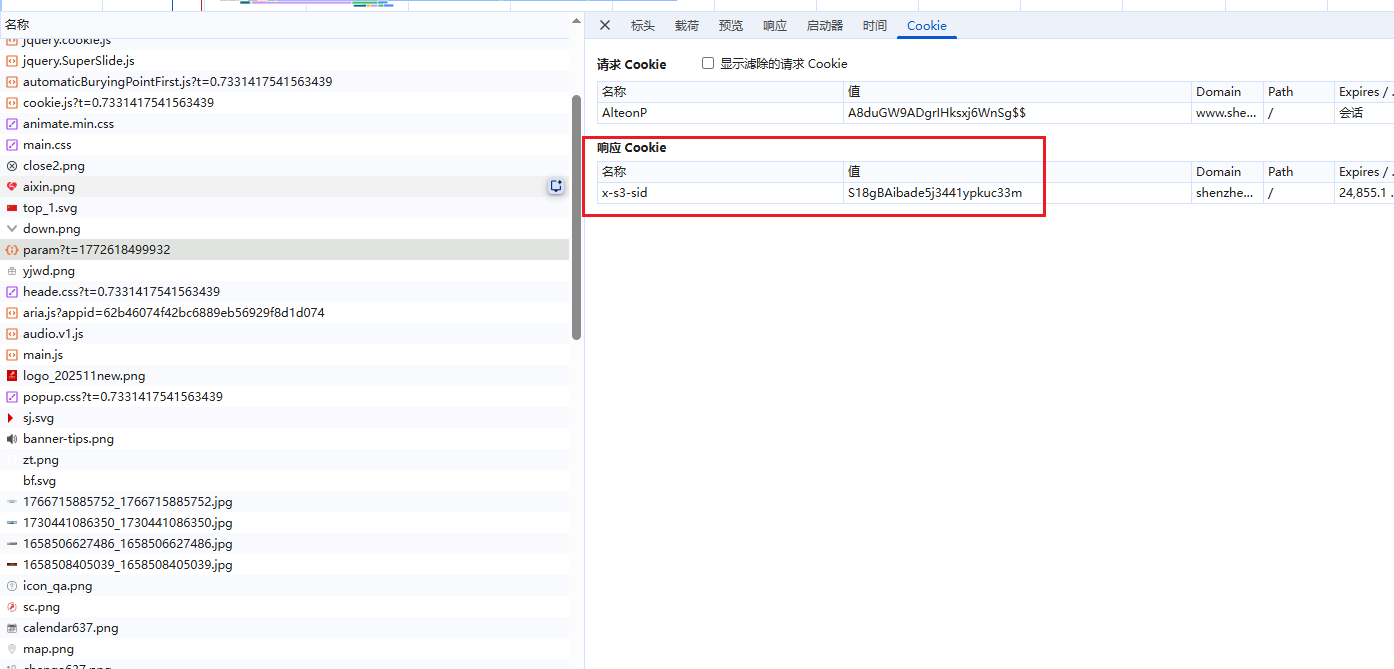Viewport: 1394px width, 669px height.
Task: Click the Domain header in the request cookie table
Action: 1227,92
